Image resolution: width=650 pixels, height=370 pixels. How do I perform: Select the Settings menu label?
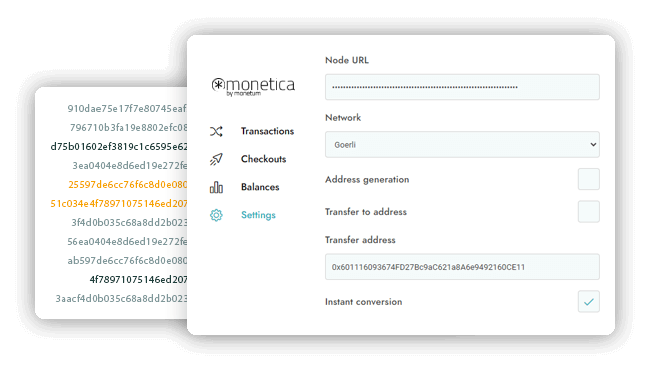click(x=258, y=215)
